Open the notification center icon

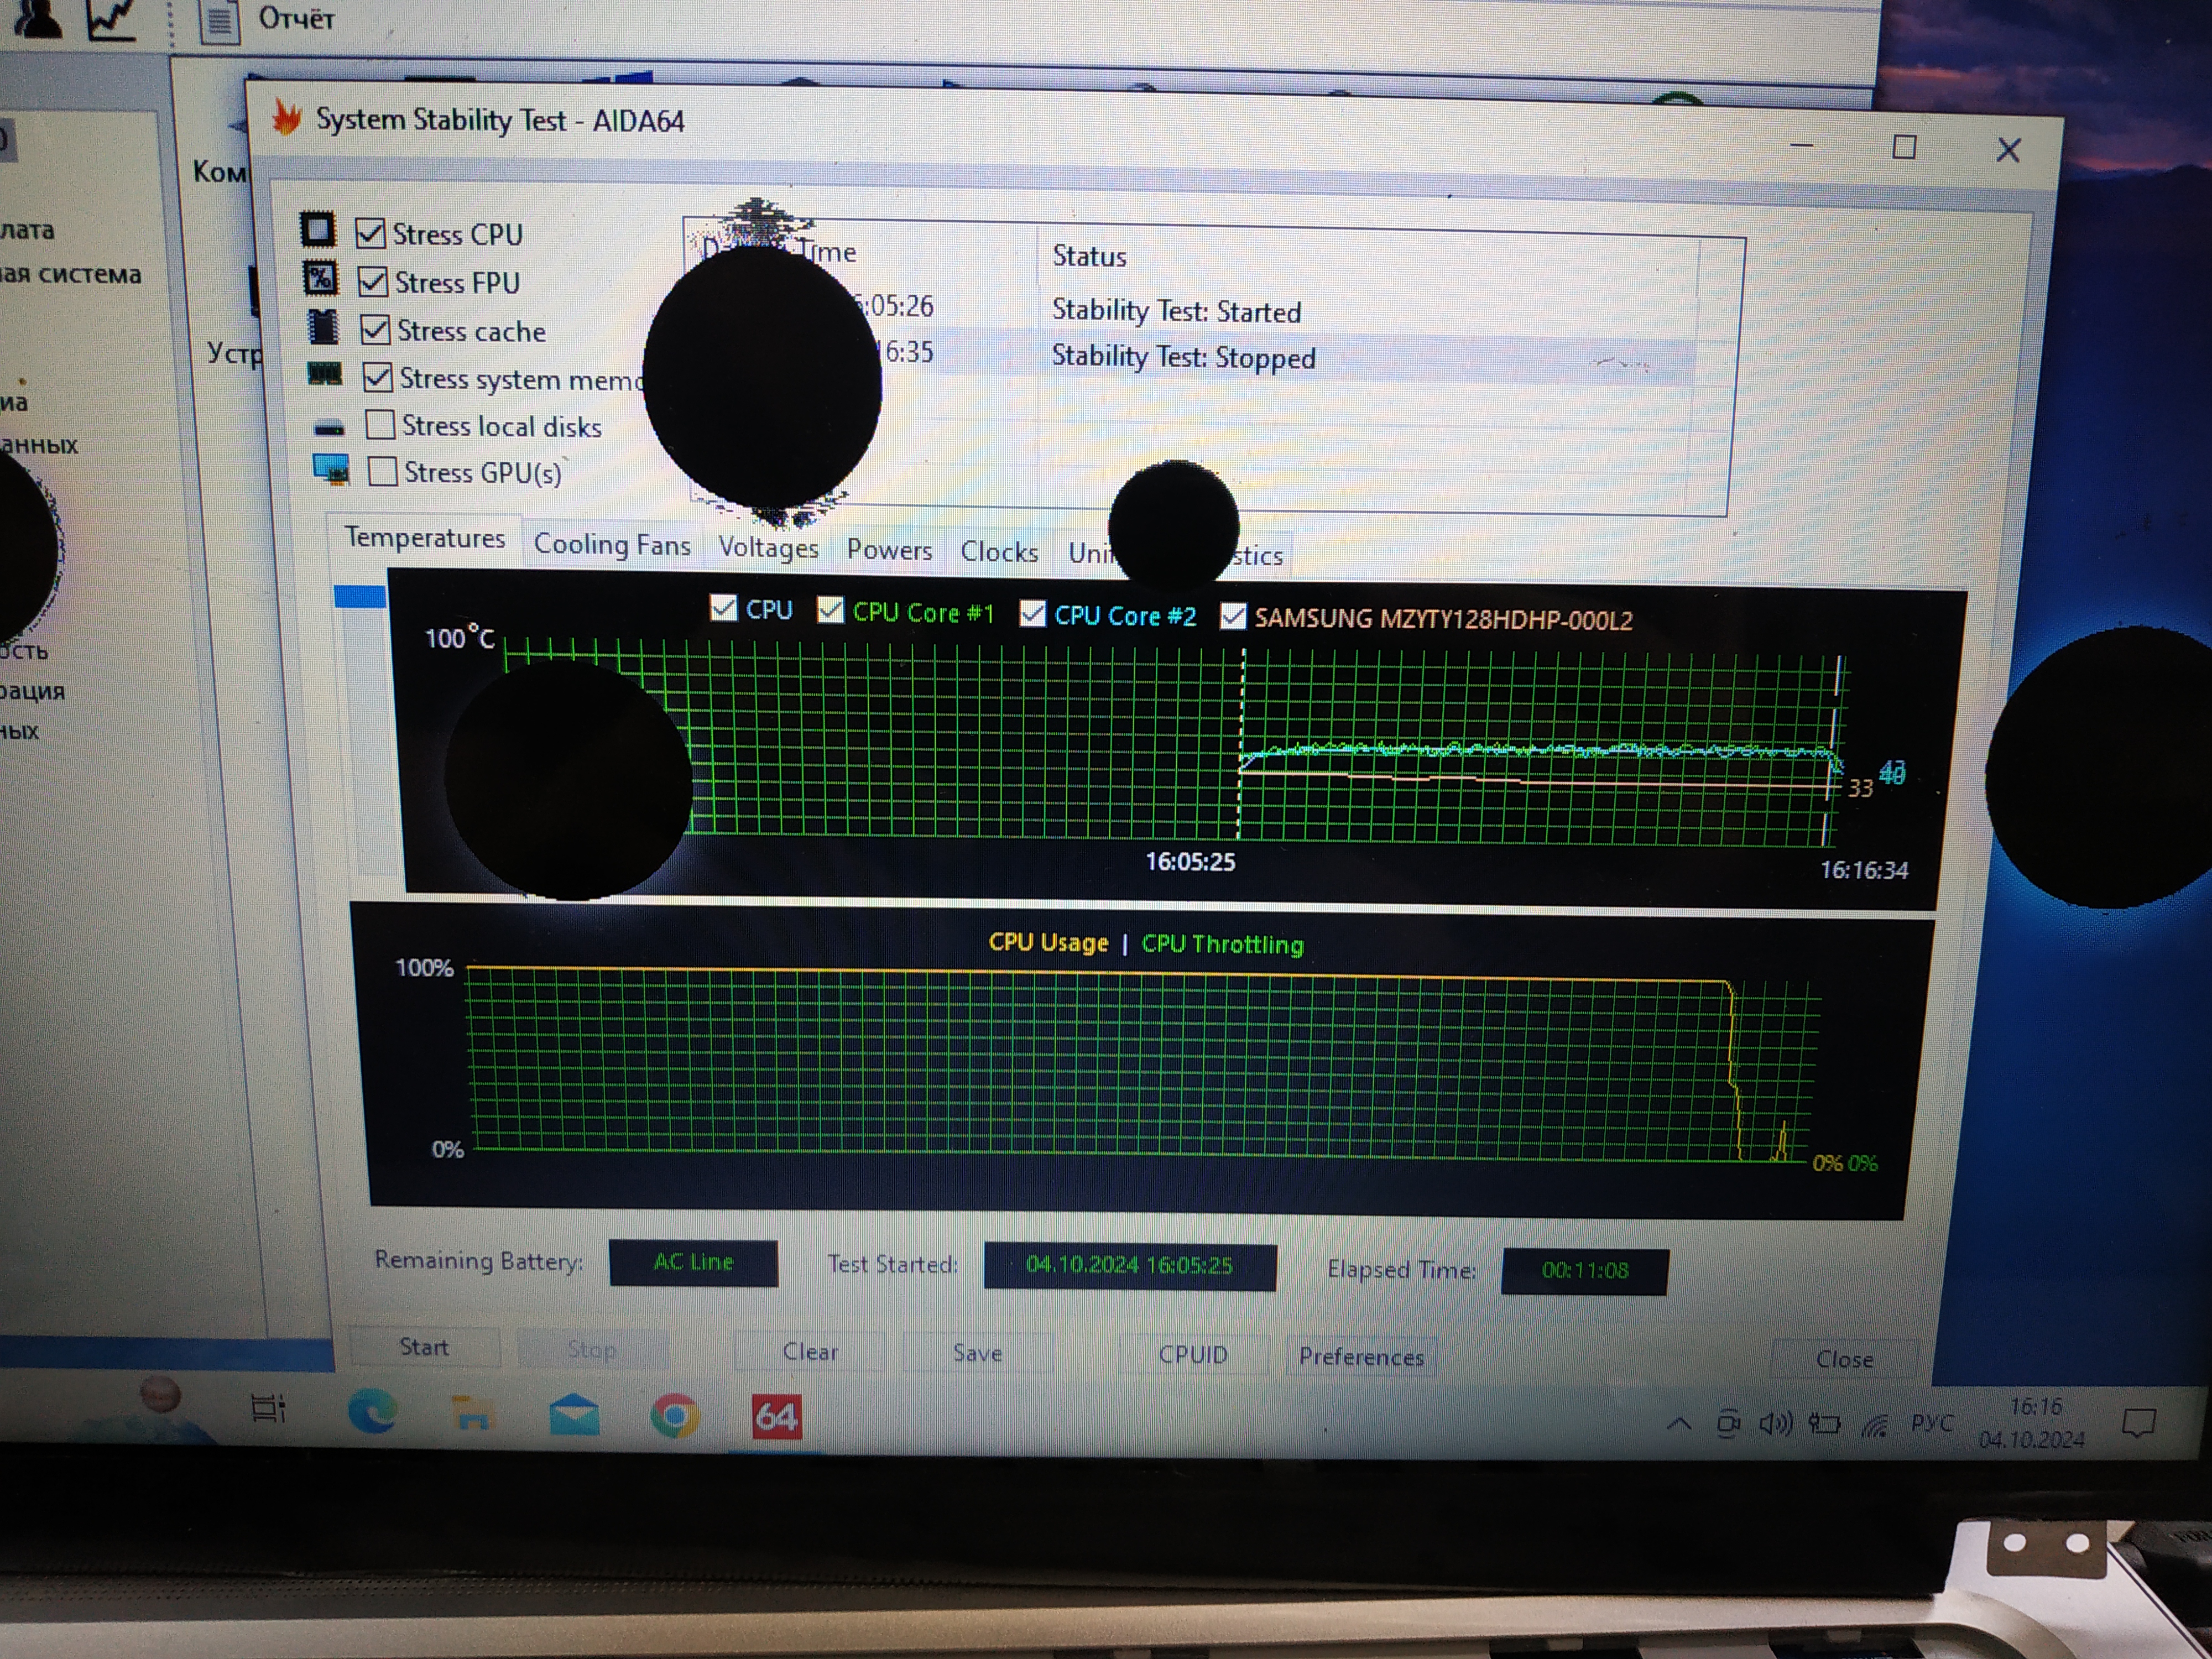point(2138,1423)
